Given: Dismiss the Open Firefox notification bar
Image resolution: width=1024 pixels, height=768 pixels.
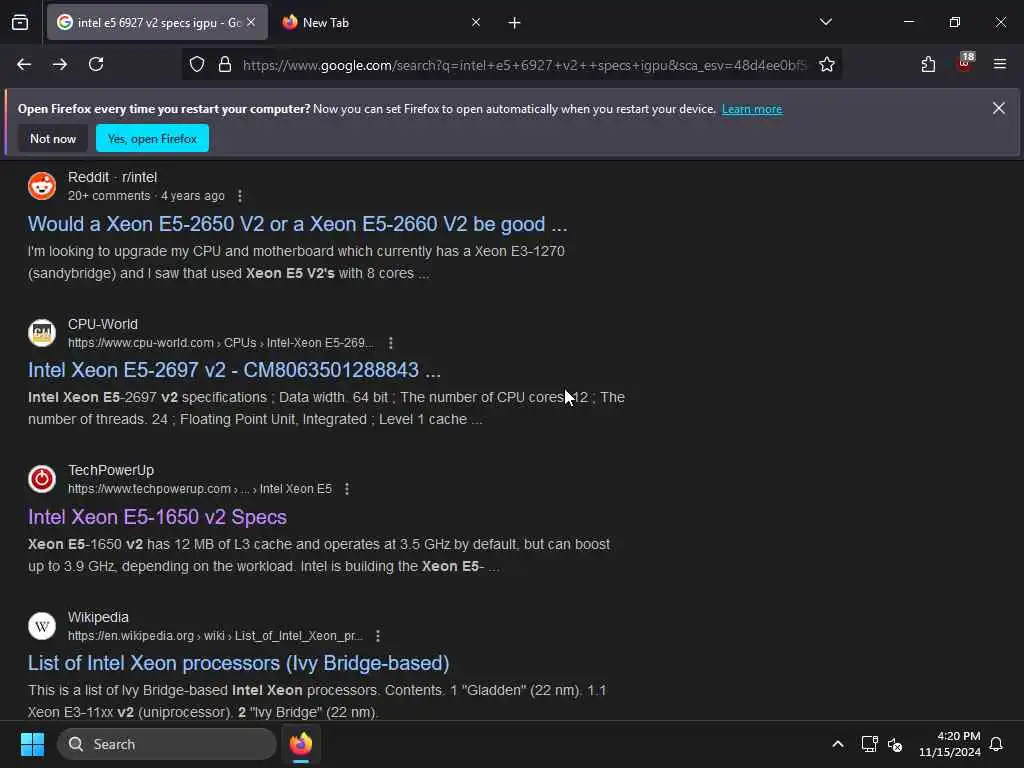Looking at the screenshot, I should pos(999,108).
